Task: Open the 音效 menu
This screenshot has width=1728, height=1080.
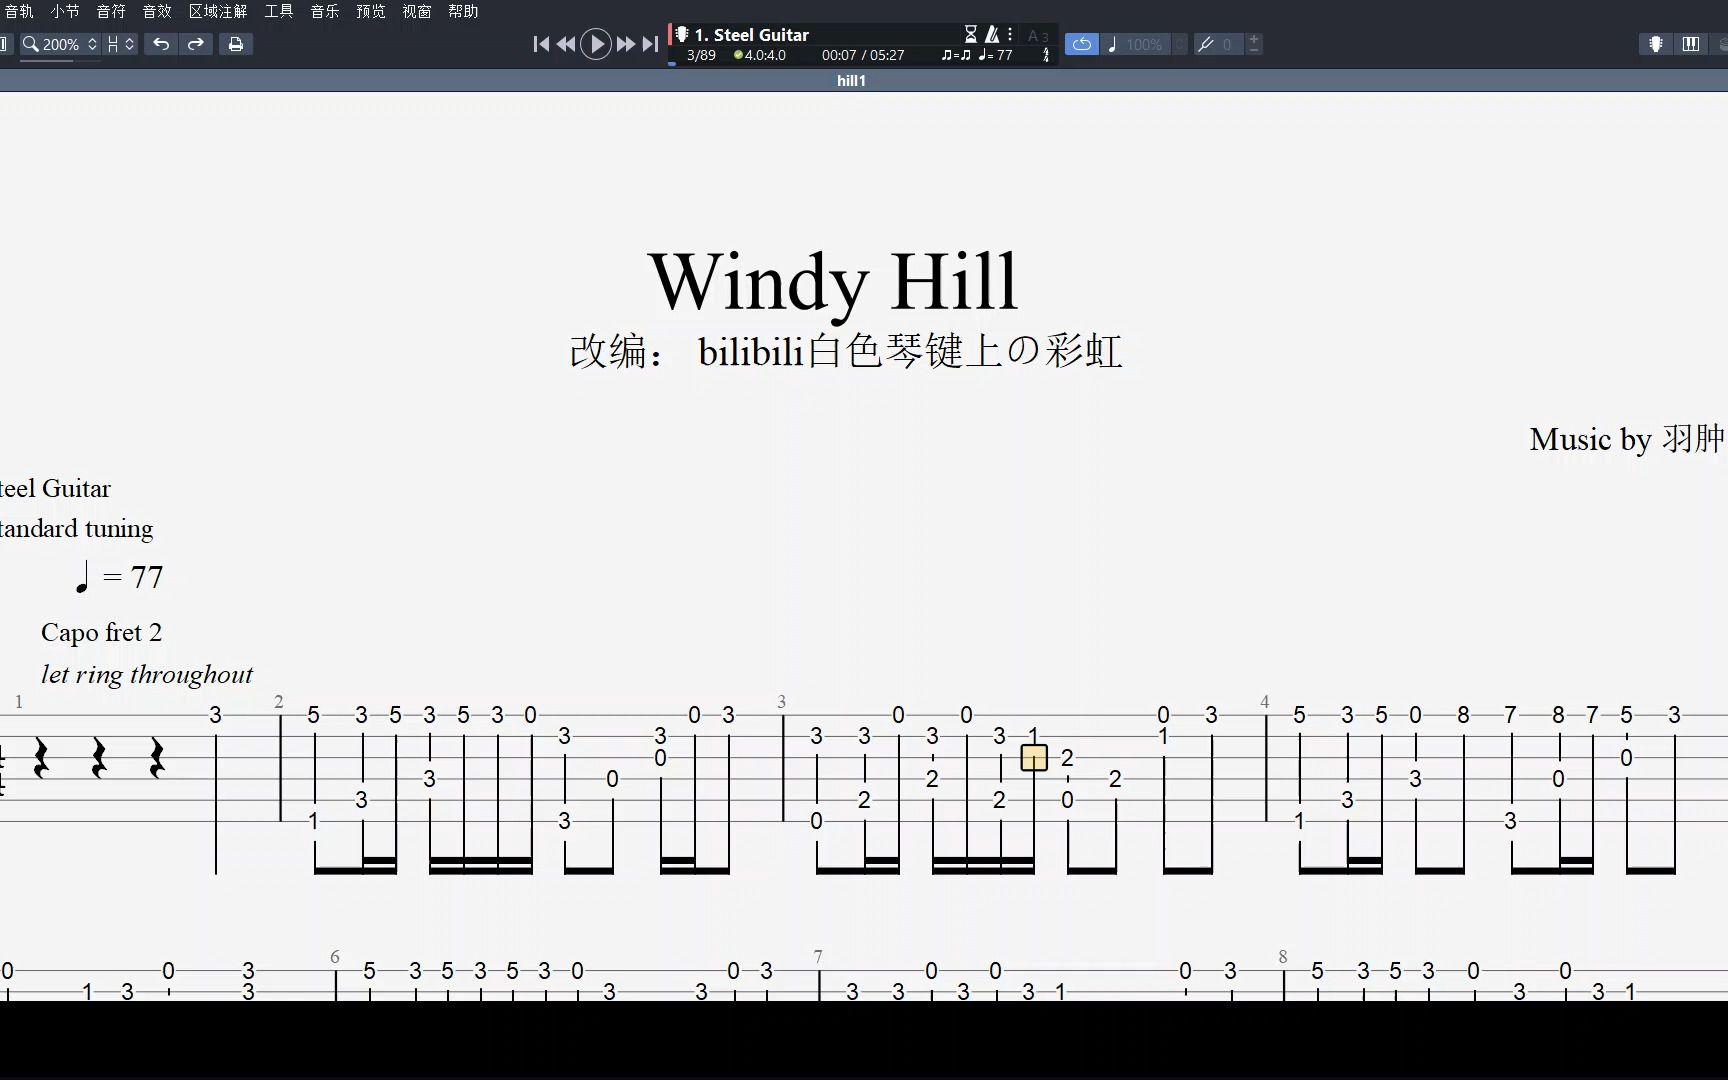Action: click(x=157, y=11)
